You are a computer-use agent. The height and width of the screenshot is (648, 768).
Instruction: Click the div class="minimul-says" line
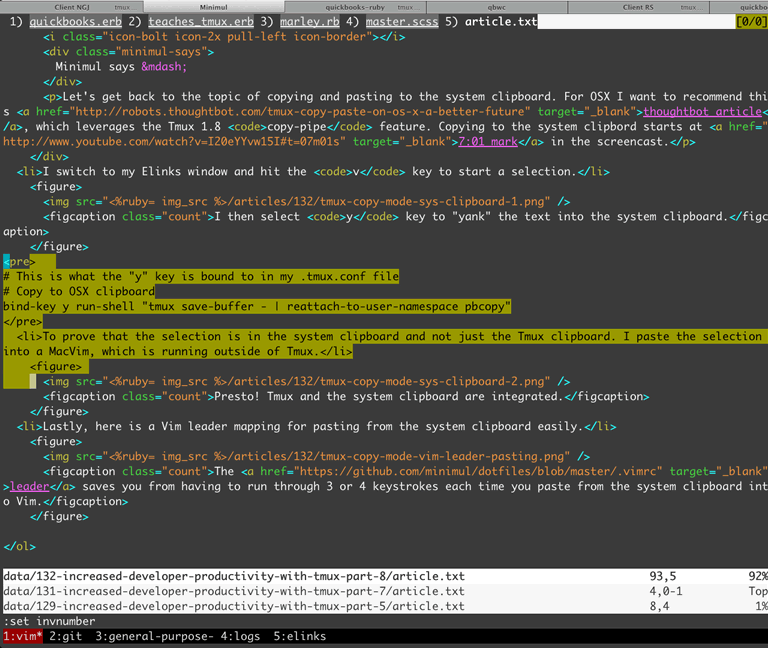point(128,52)
